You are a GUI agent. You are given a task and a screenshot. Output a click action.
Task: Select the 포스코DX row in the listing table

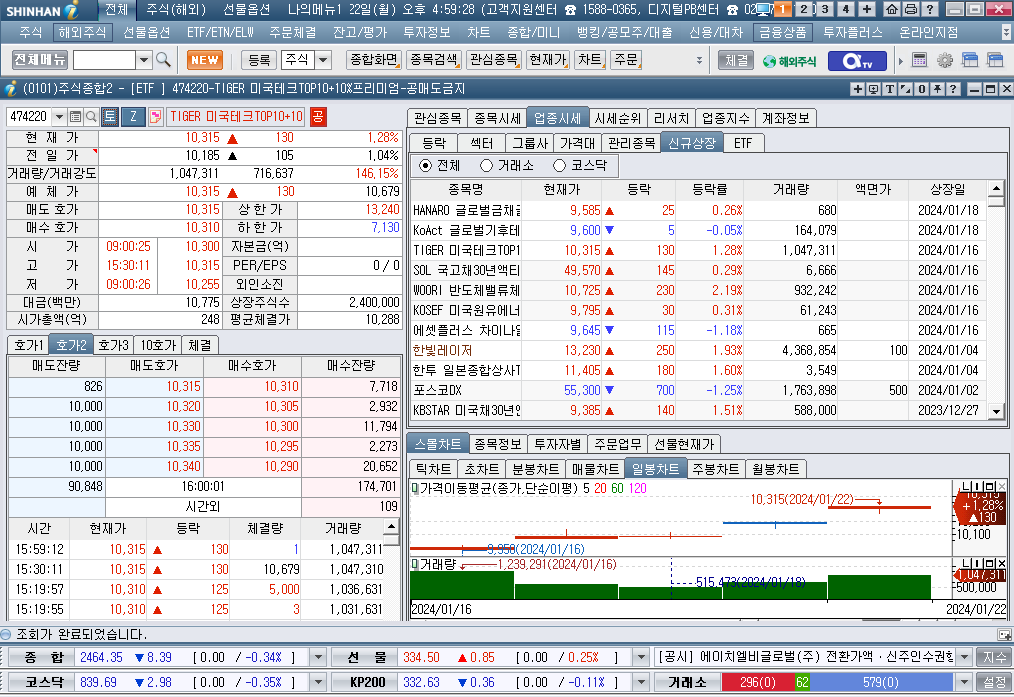[x=699, y=391]
